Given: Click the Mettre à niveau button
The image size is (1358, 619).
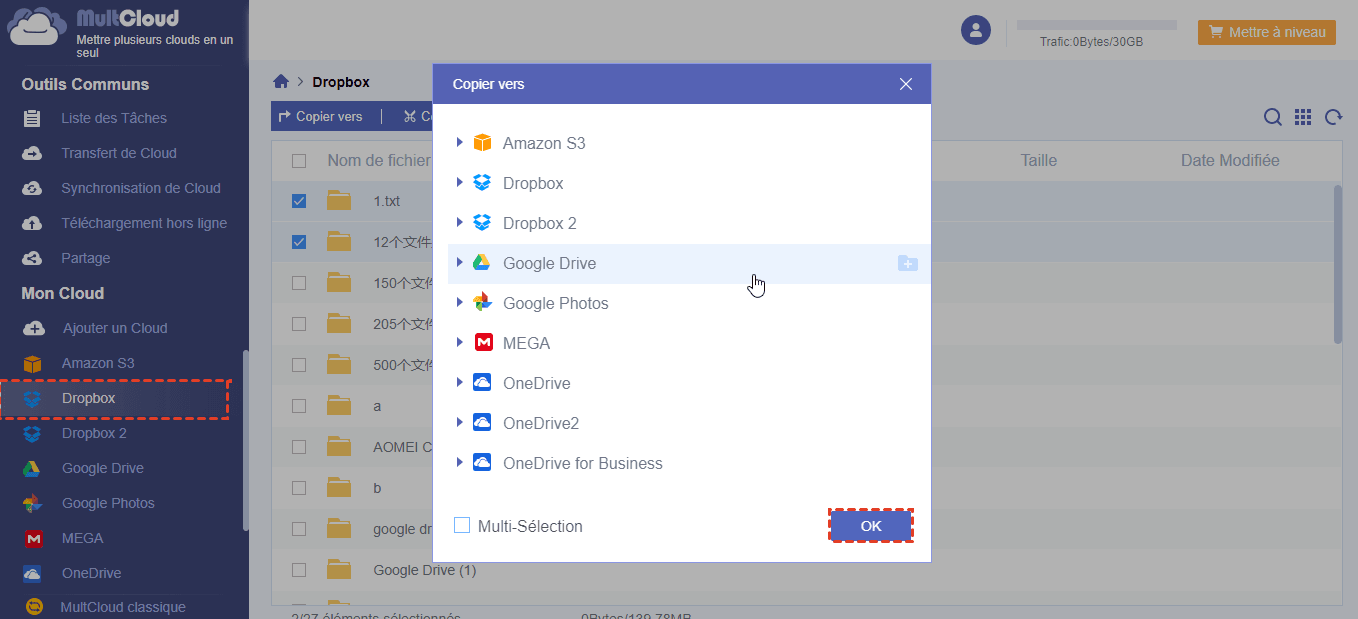Looking at the screenshot, I should (1267, 32).
